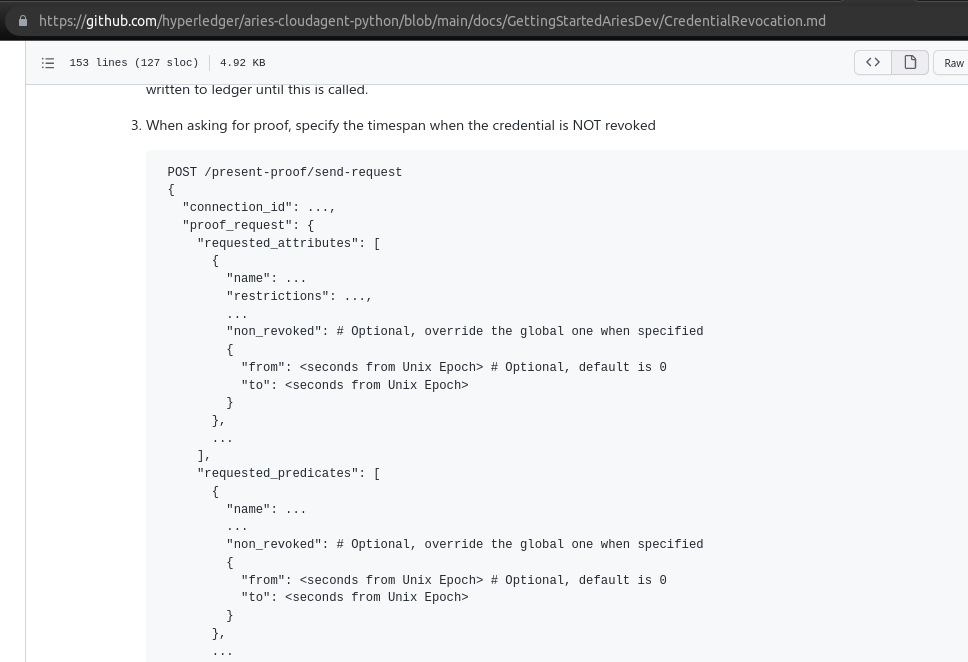
Task: Click the POST /present-proof/send-request code line
Action: 285,172
